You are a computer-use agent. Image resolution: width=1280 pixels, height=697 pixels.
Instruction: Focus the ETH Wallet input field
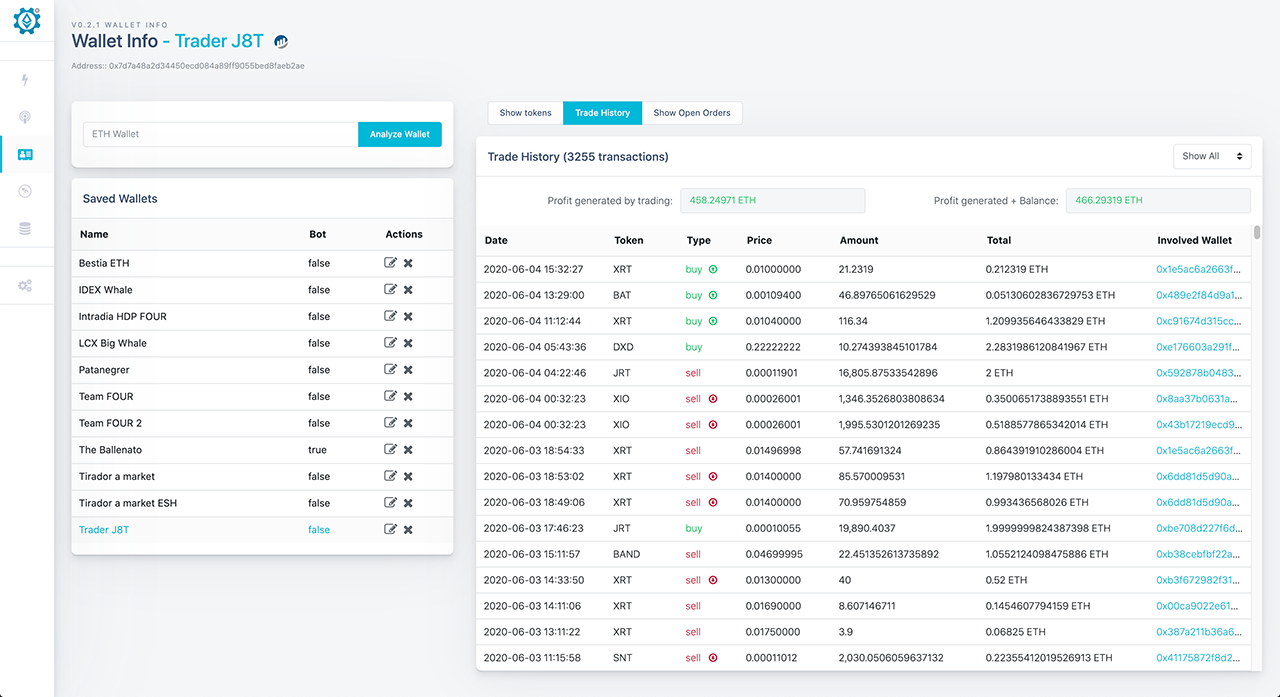220,134
